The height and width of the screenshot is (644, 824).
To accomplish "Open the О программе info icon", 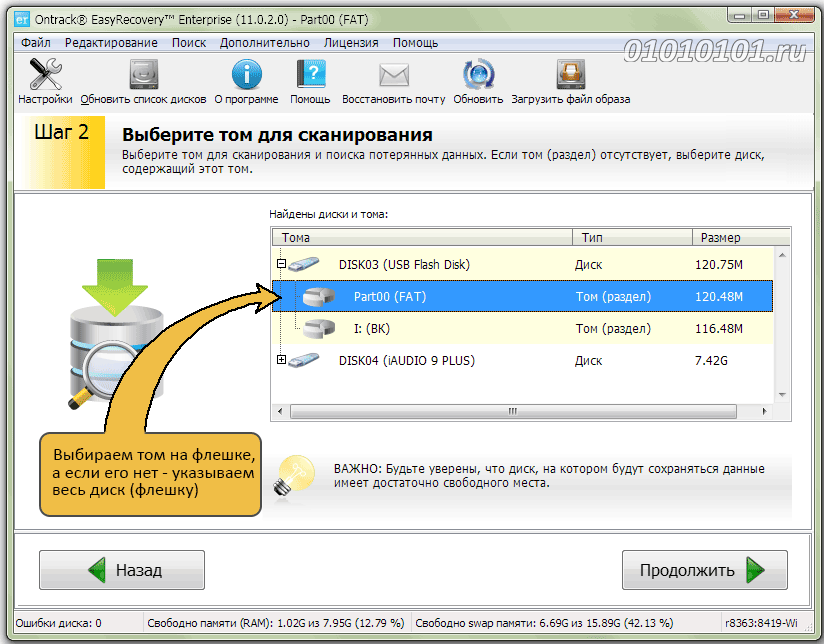I will tap(246, 74).
